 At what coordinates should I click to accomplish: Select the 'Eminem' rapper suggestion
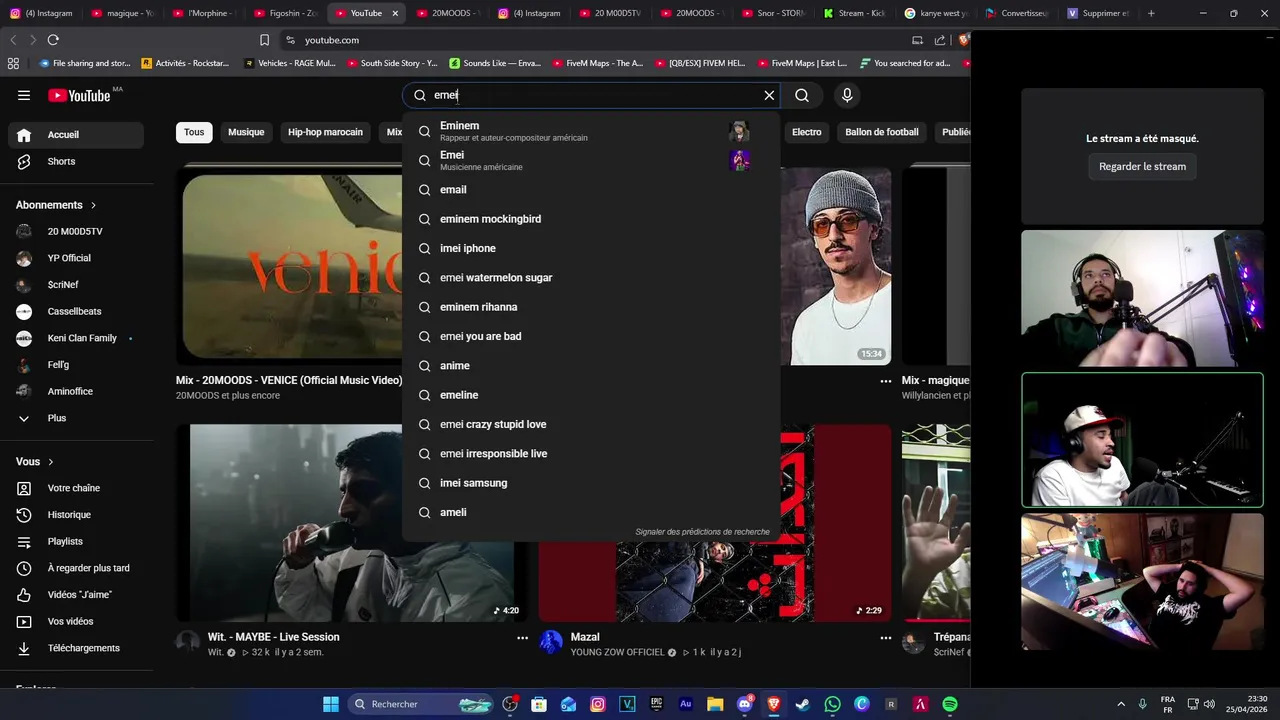point(591,131)
